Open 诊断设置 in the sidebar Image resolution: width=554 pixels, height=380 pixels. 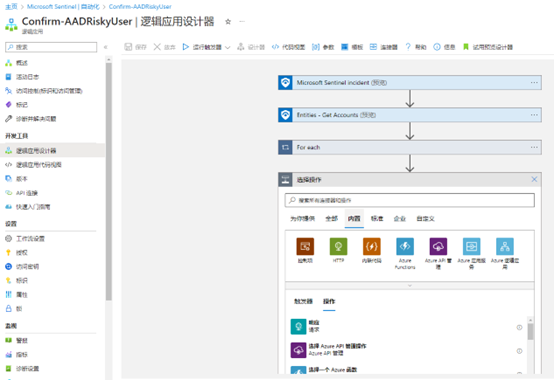pyautogui.click(x=22, y=368)
